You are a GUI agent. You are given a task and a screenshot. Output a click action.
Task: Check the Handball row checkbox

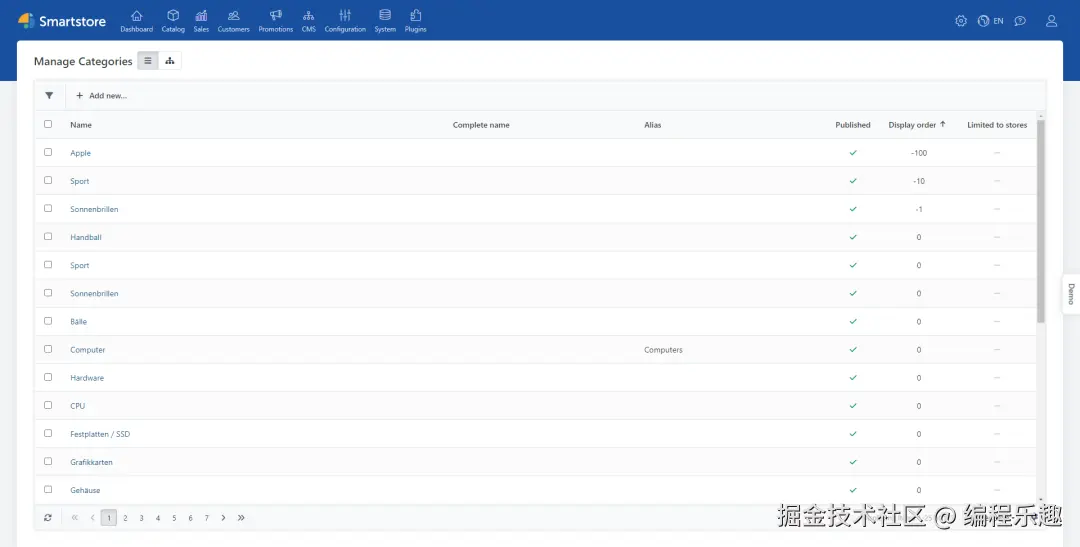click(48, 236)
